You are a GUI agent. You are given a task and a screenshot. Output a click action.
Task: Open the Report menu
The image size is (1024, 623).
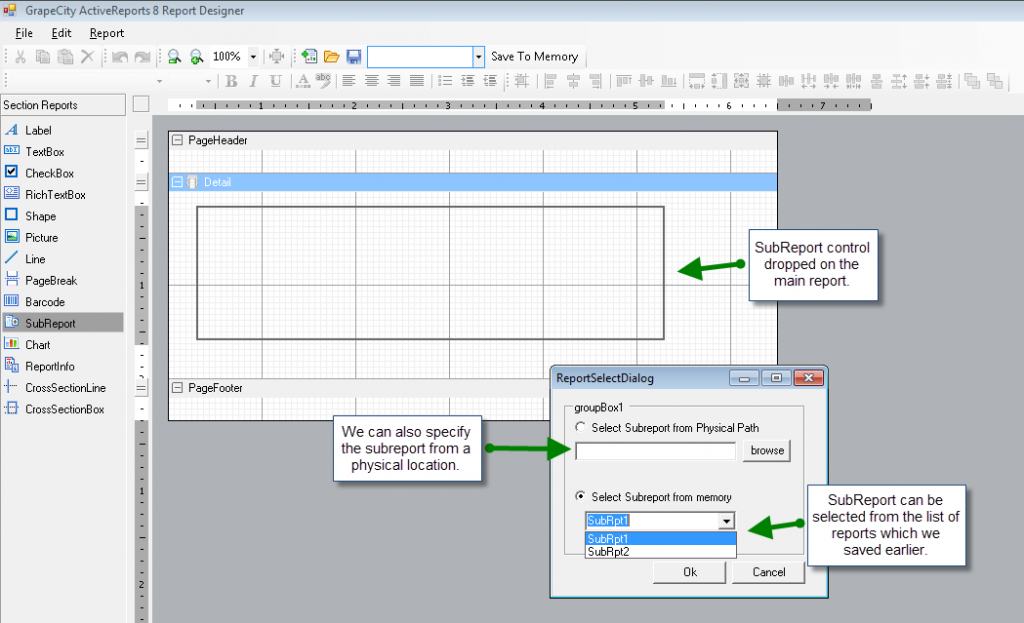tap(107, 33)
